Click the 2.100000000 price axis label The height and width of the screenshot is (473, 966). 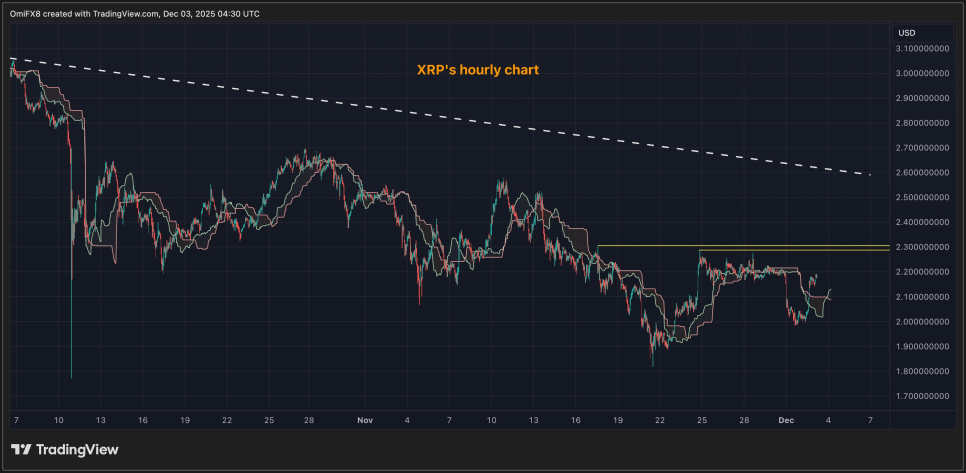(920, 297)
